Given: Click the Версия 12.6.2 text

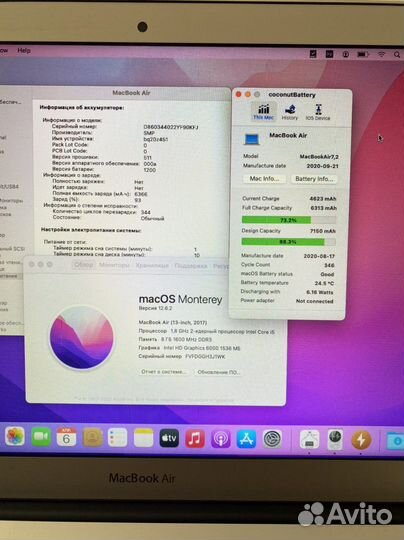Looking at the screenshot, I should coord(155,308).
